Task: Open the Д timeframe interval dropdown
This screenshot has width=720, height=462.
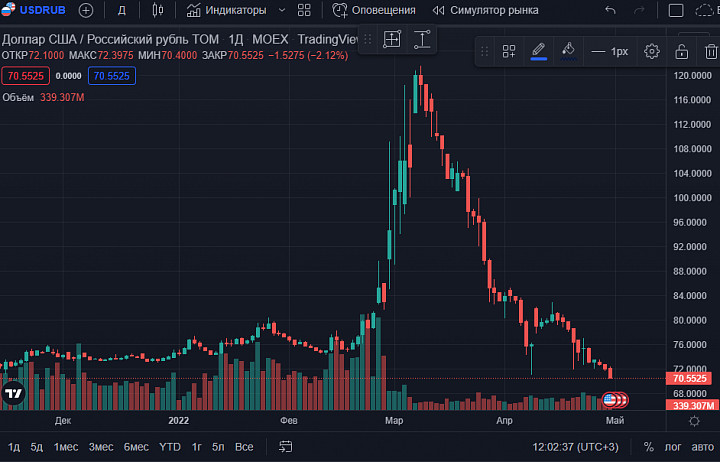Action: (x=122, y=10)
